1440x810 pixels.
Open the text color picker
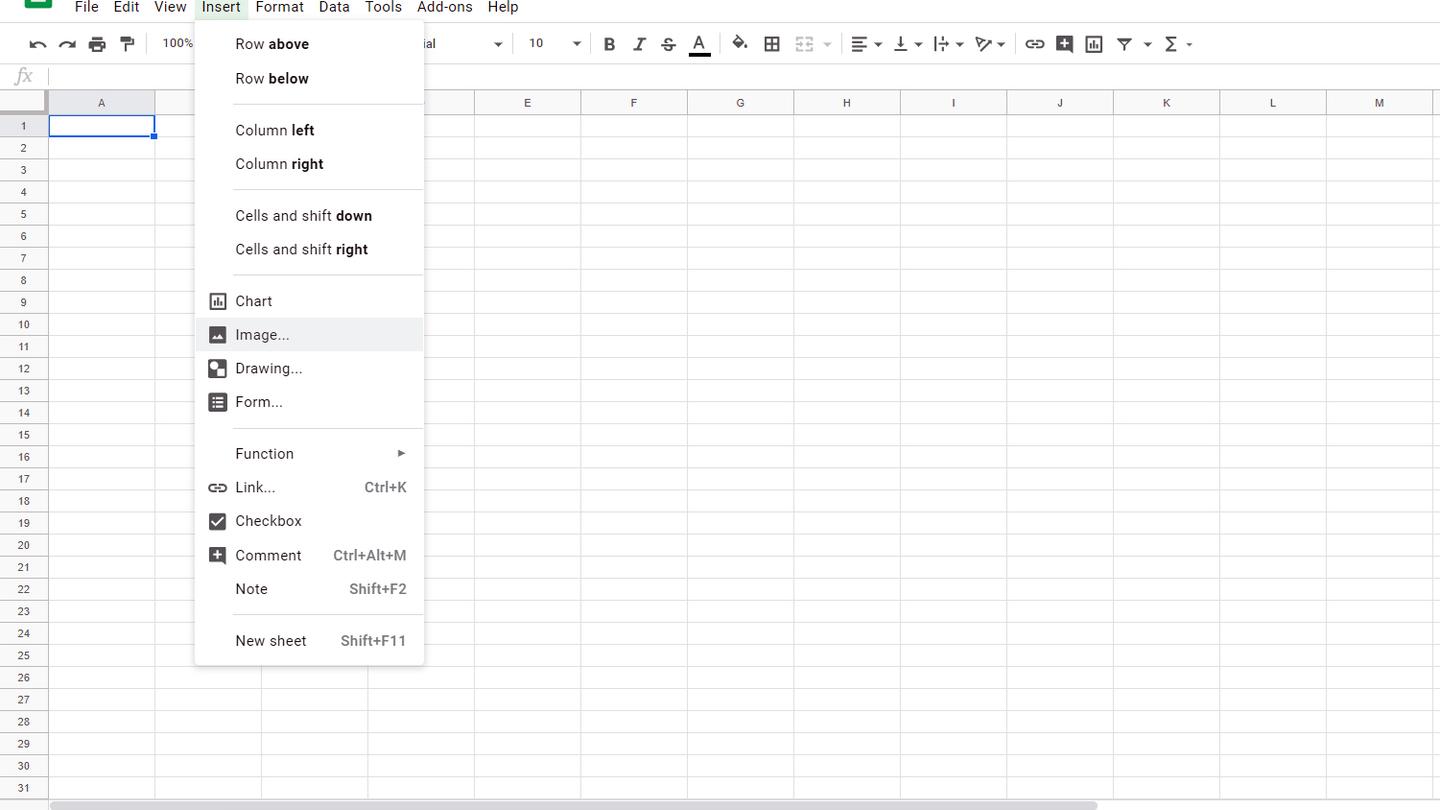pyautogui.click(x=700, y=44)
